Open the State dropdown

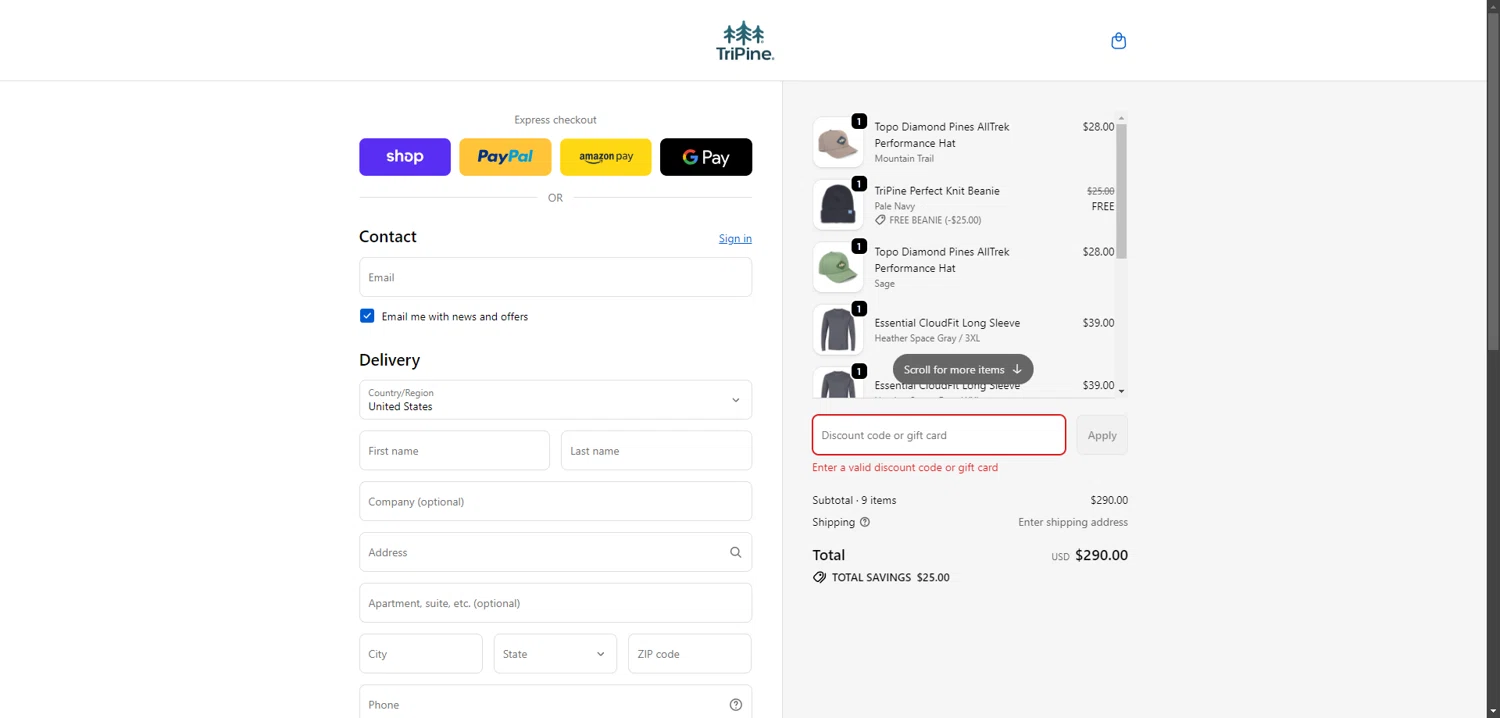tap(555, 654)
